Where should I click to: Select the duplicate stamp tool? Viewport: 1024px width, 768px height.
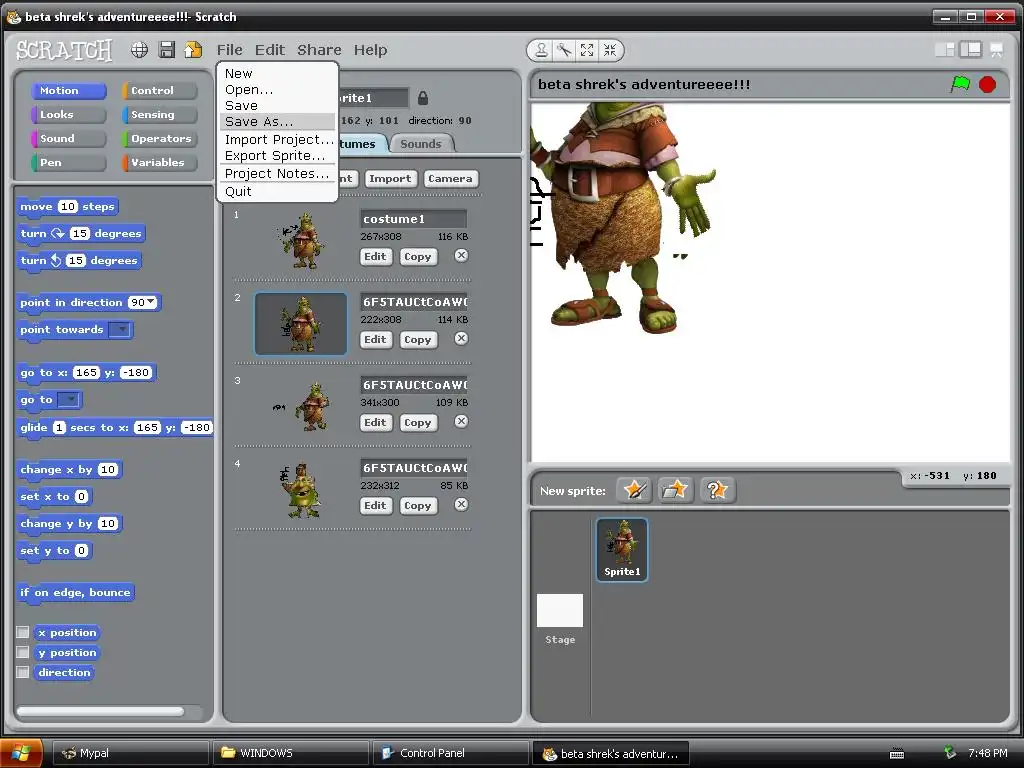pos(541,50)
